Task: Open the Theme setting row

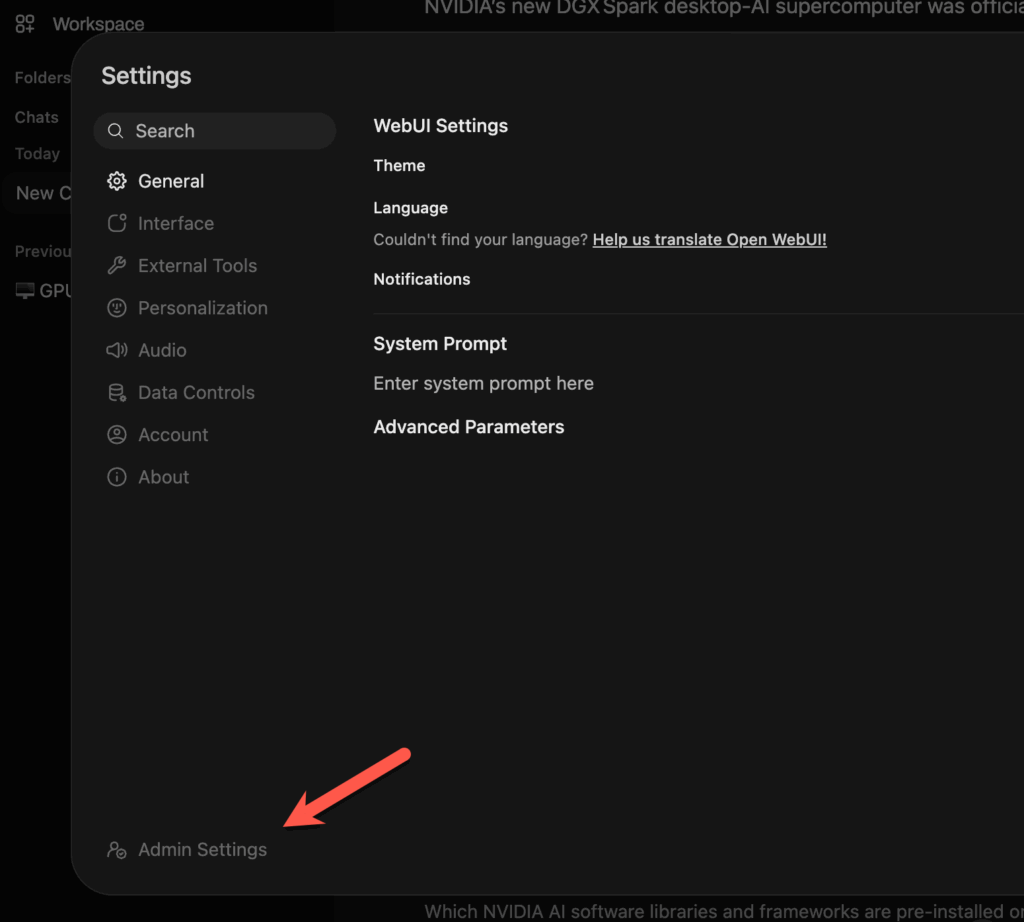Action: [x=399, y=166]
